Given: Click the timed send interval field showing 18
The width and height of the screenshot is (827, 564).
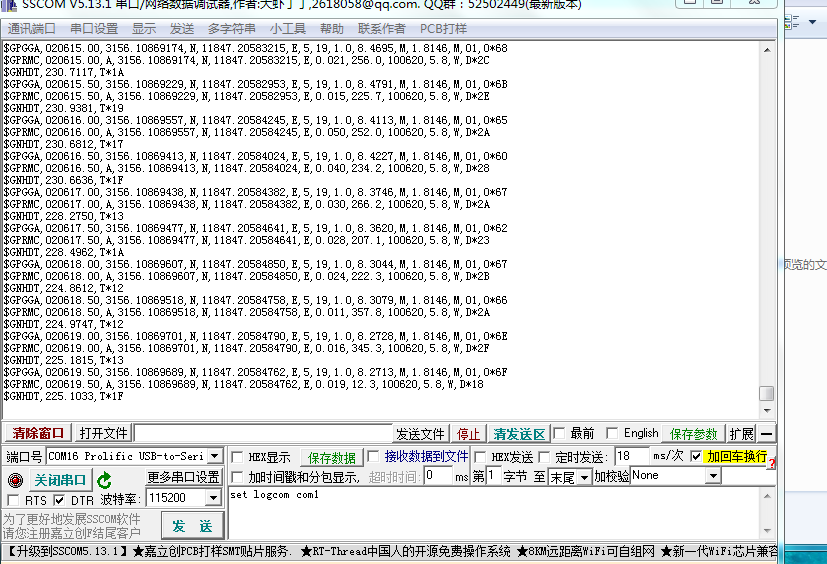Looking at the screenshot, I should (631, 456).
